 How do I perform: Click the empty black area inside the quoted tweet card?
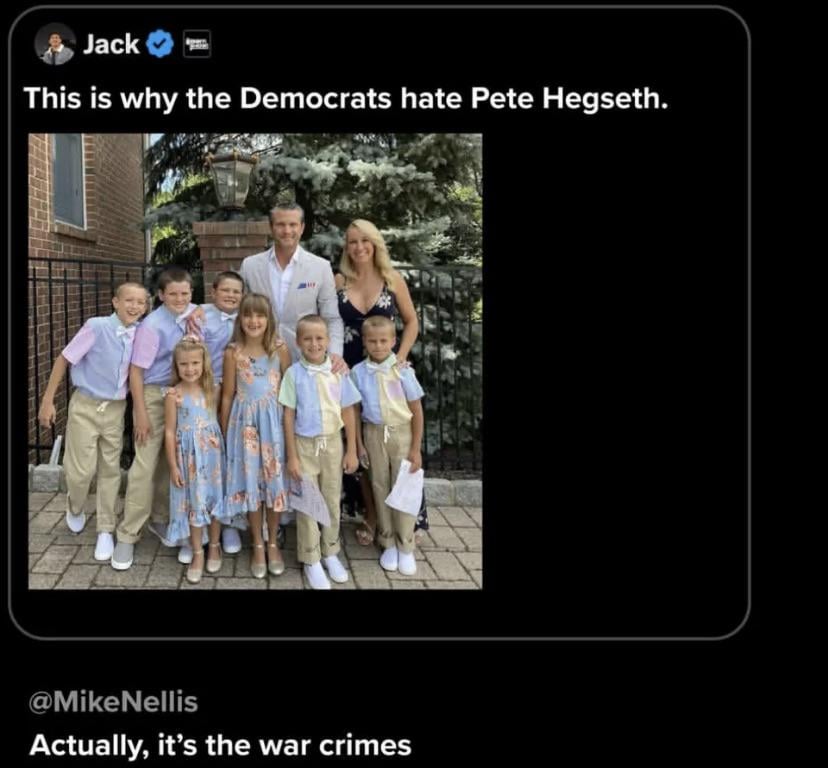[x=613, y=359]
